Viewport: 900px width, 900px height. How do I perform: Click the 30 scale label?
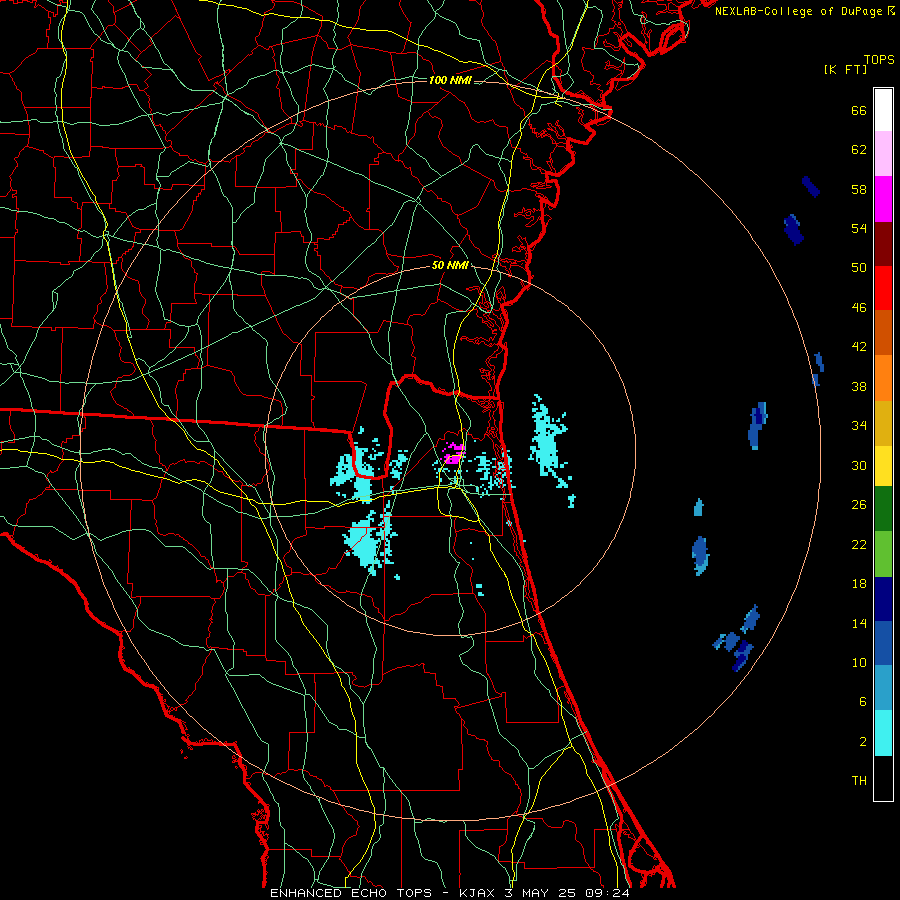859,465
